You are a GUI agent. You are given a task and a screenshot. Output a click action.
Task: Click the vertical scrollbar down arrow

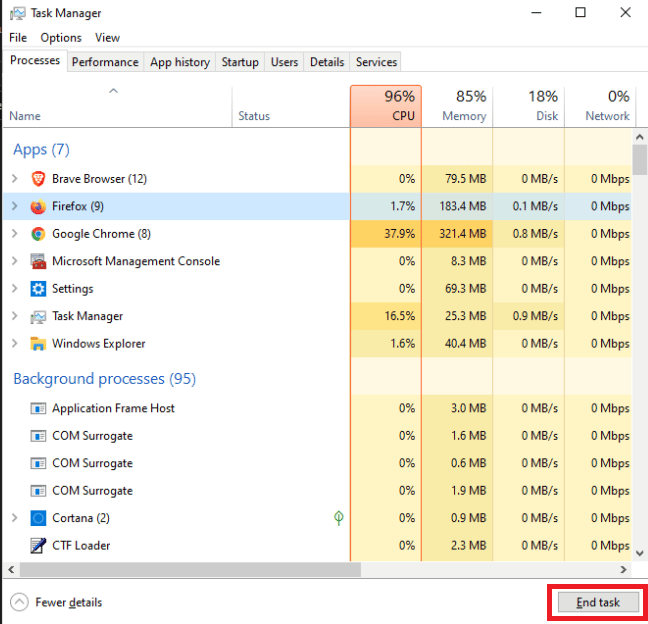(639, 553)
